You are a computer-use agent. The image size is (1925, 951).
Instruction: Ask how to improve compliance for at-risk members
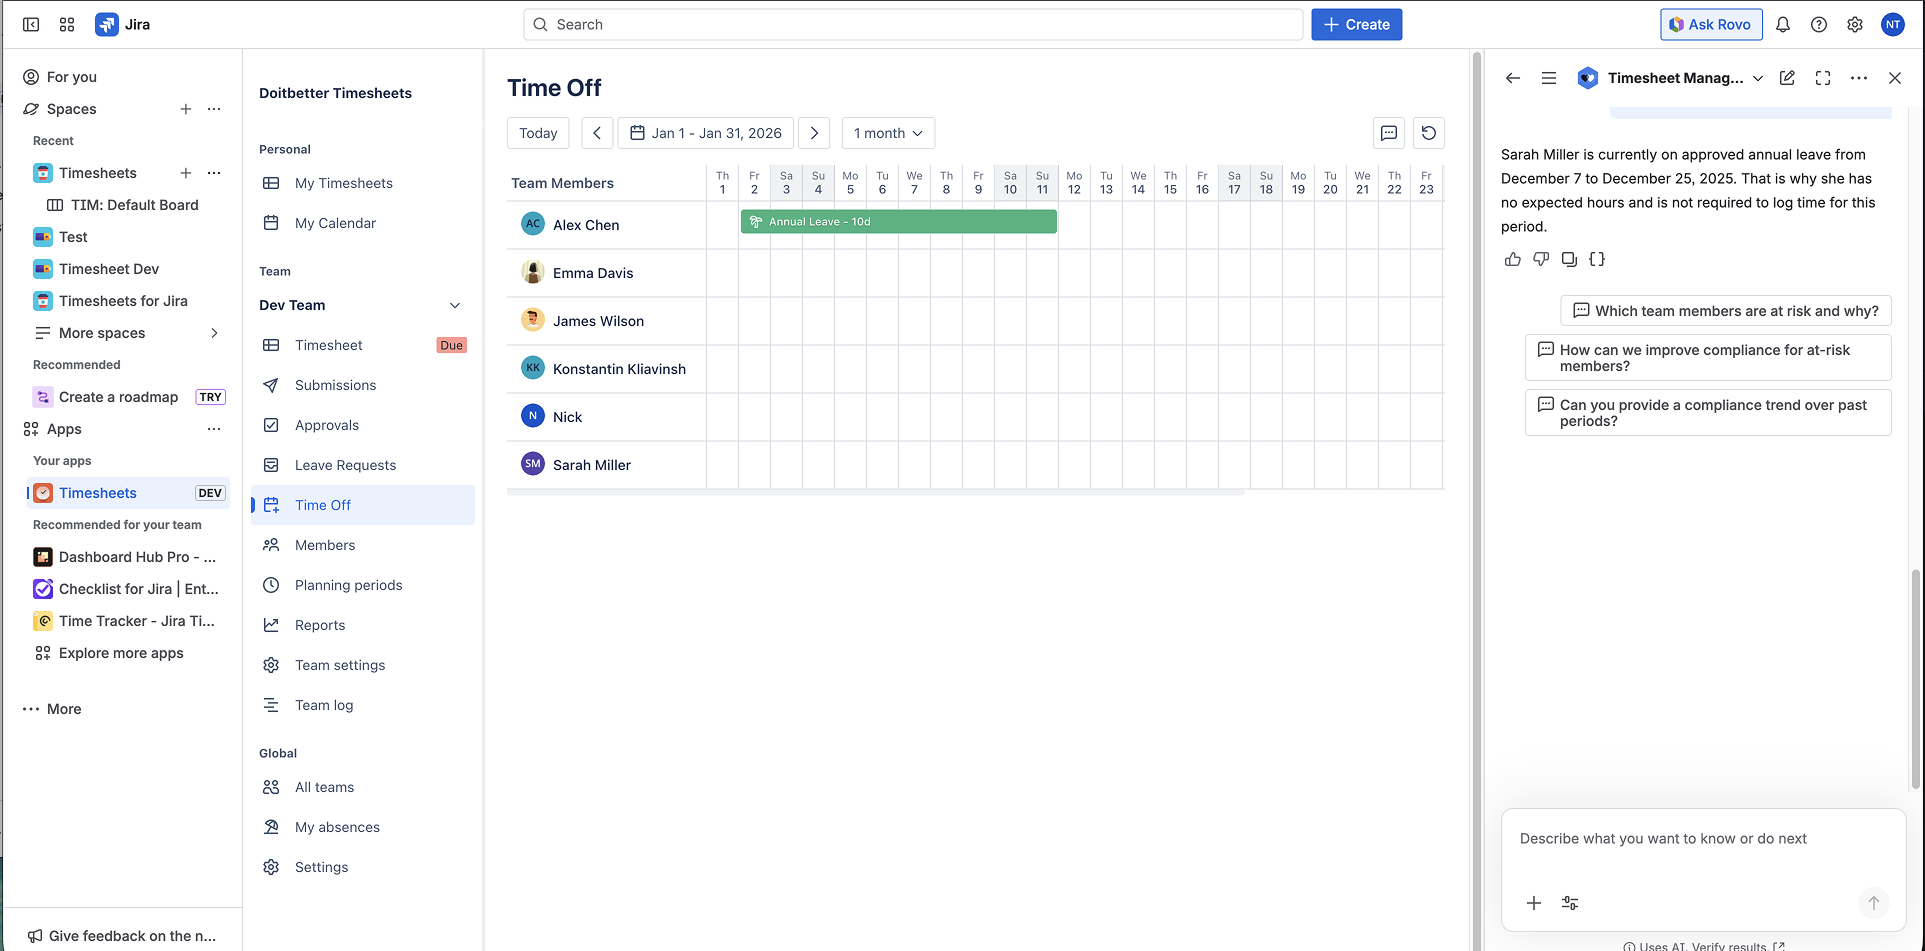pyautogui.click(x=1708, y=358)
